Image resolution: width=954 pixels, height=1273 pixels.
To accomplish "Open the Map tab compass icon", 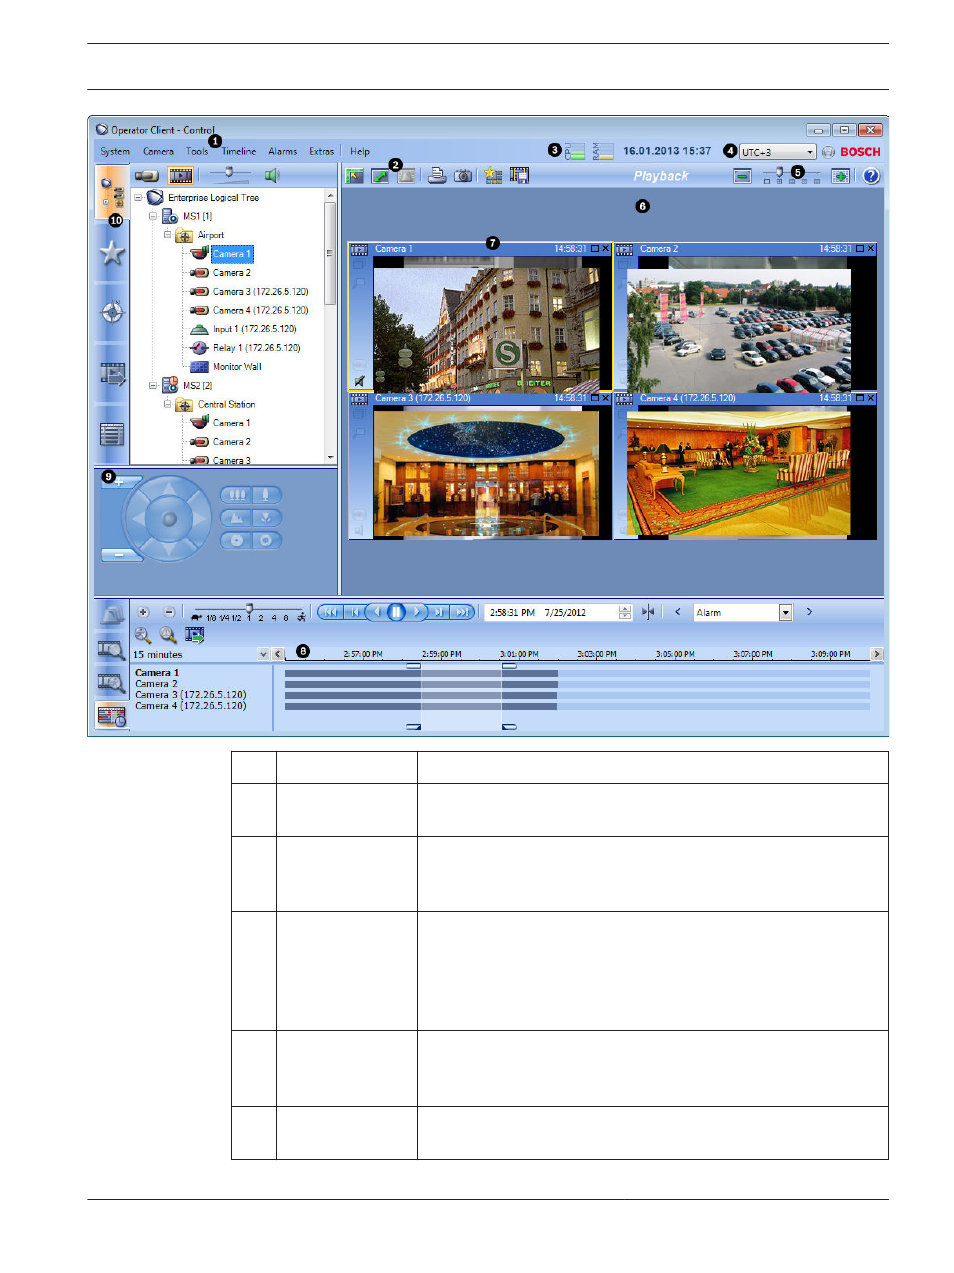I will pyautogui.click(x=112, y=312).
